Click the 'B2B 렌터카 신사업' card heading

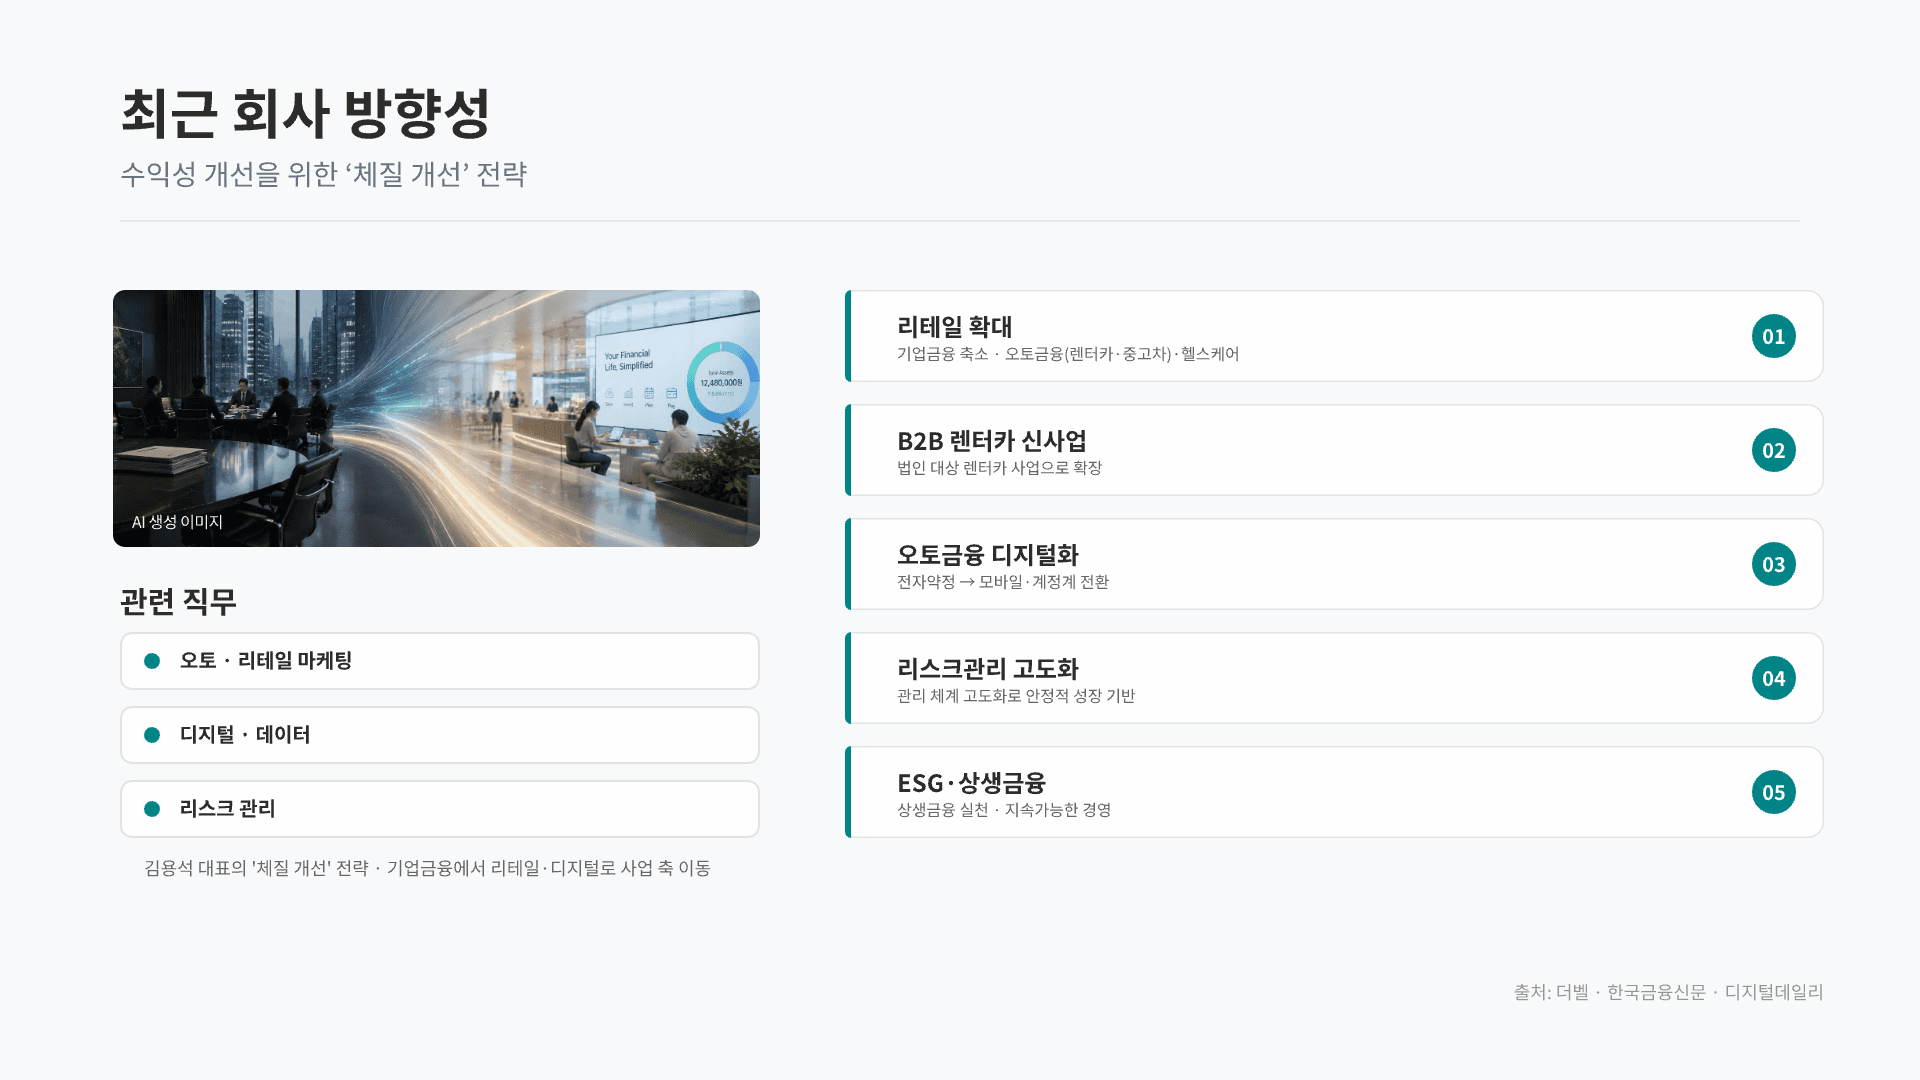click(991, 441)
